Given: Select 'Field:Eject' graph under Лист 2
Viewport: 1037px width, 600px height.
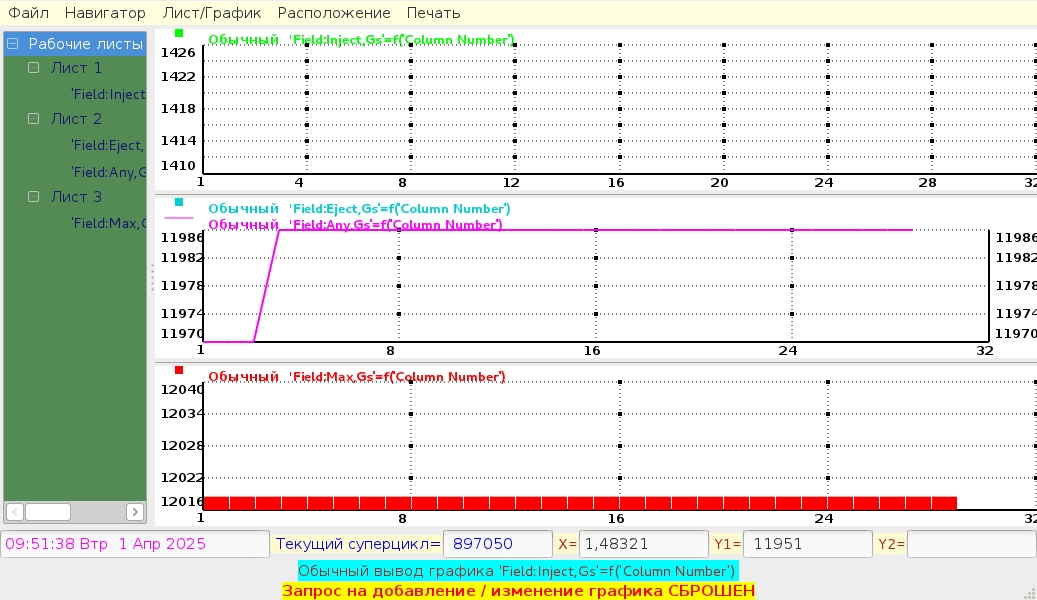Looking at the screenshot, I should (x=108, y=145).
